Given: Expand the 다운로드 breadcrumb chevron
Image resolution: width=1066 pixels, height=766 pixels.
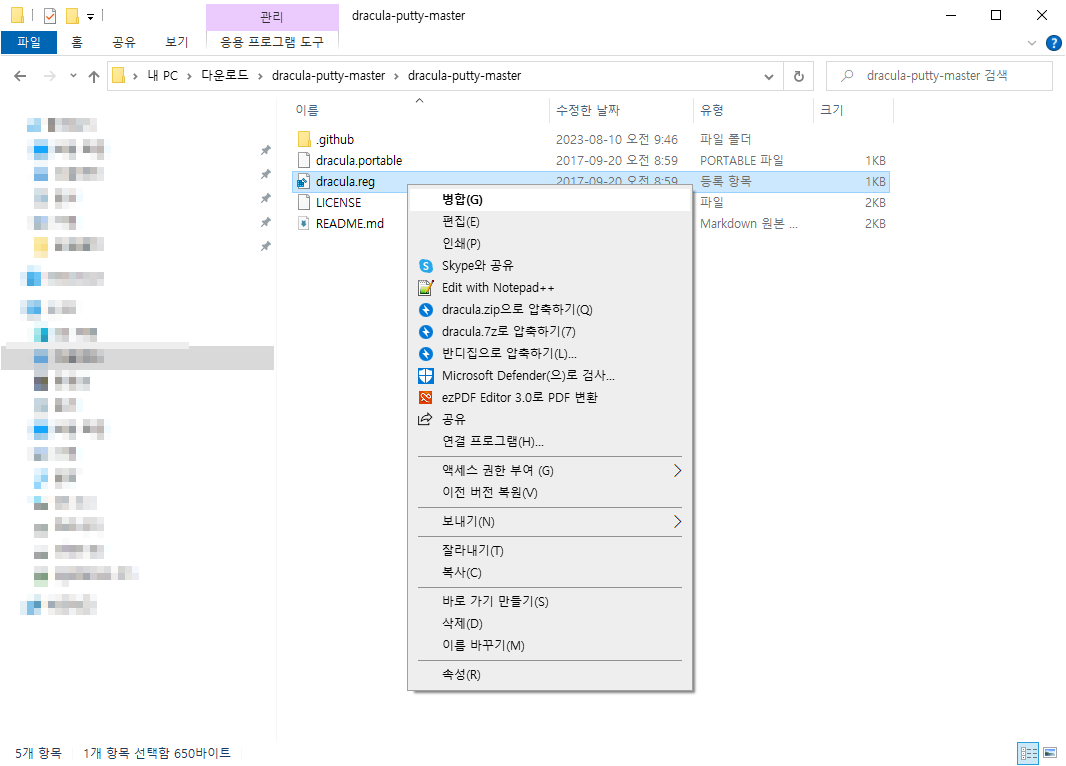Looking at the screenshot, I should click(260, 76).
